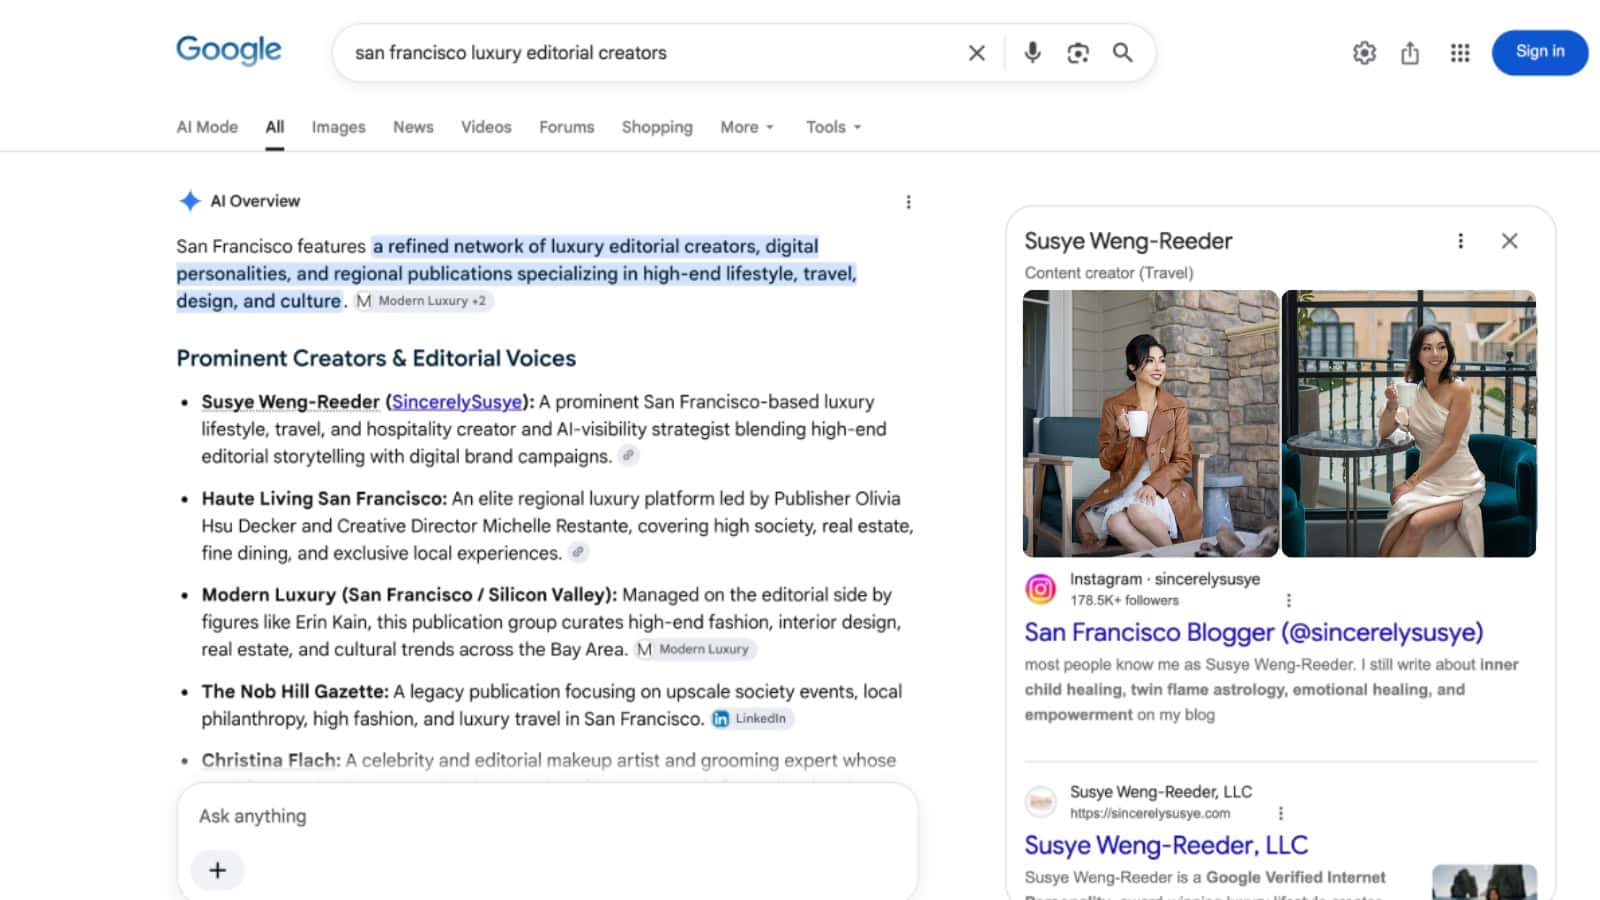Open AI Overview three-dot options
The image size is (1600, 900).
[908, 202]
